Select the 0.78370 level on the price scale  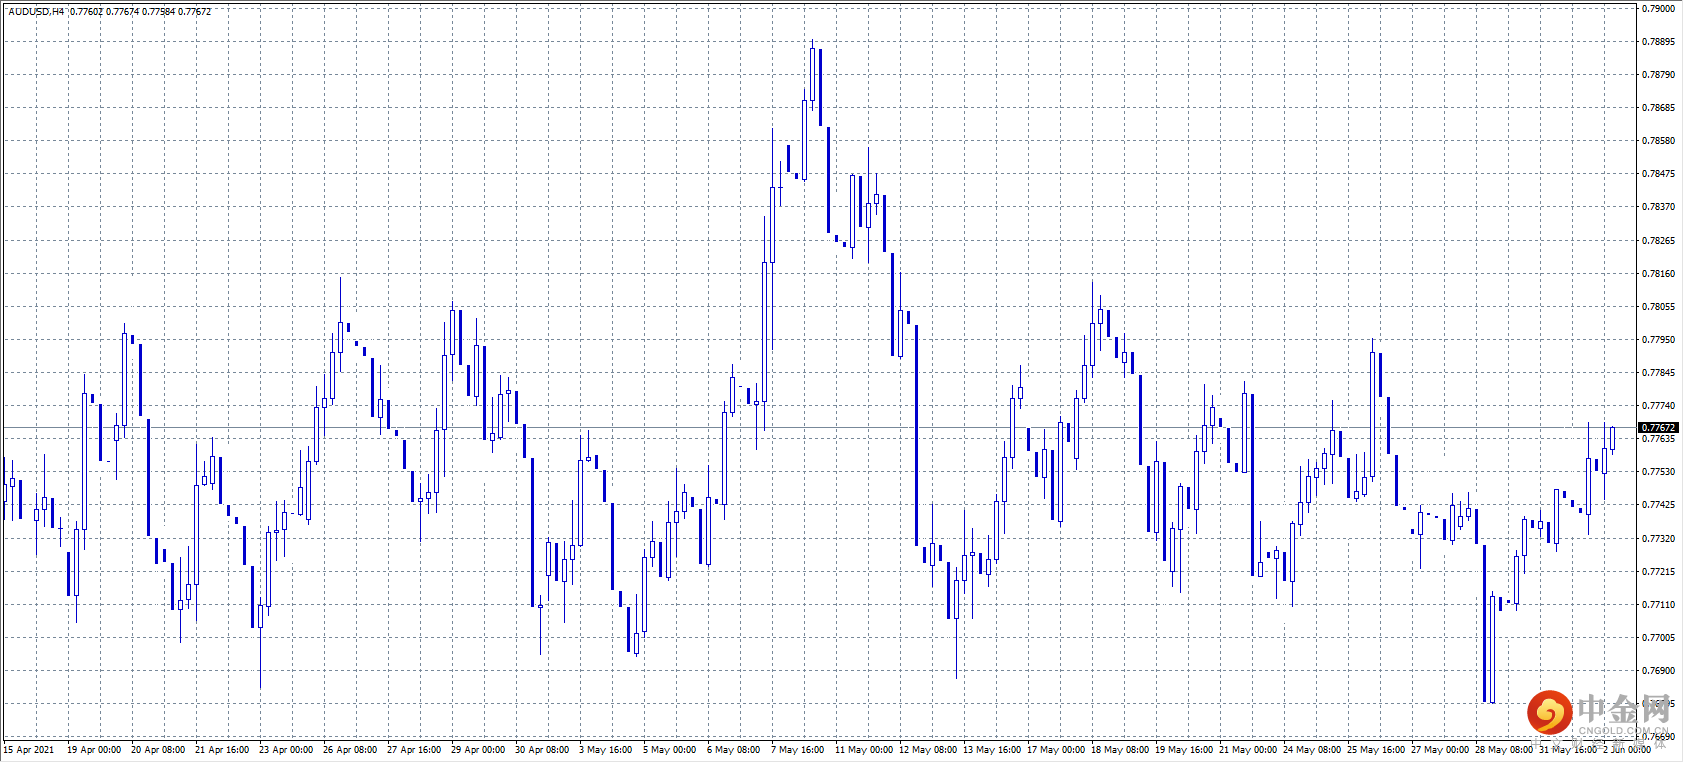point(1658,207)
